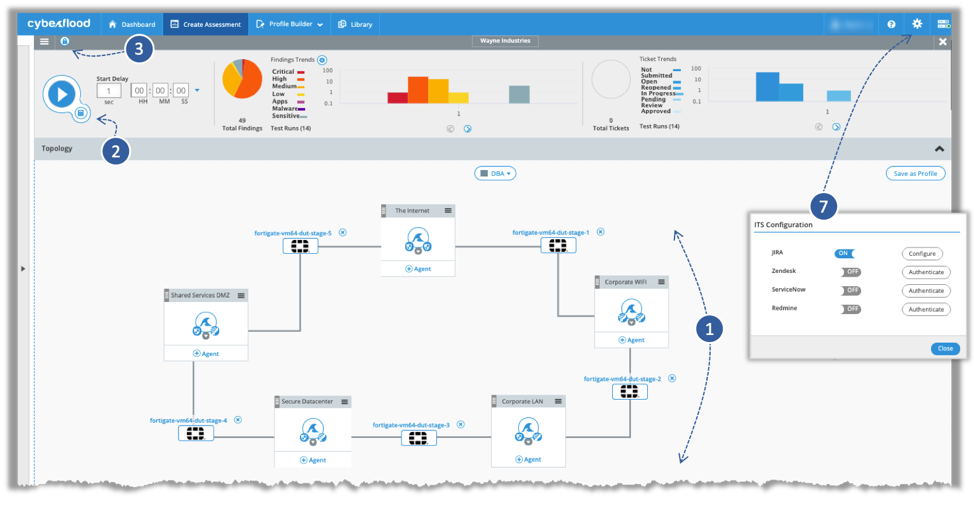
Task: Enable the Redmine toggle
Action: click(x=851, y=309)
